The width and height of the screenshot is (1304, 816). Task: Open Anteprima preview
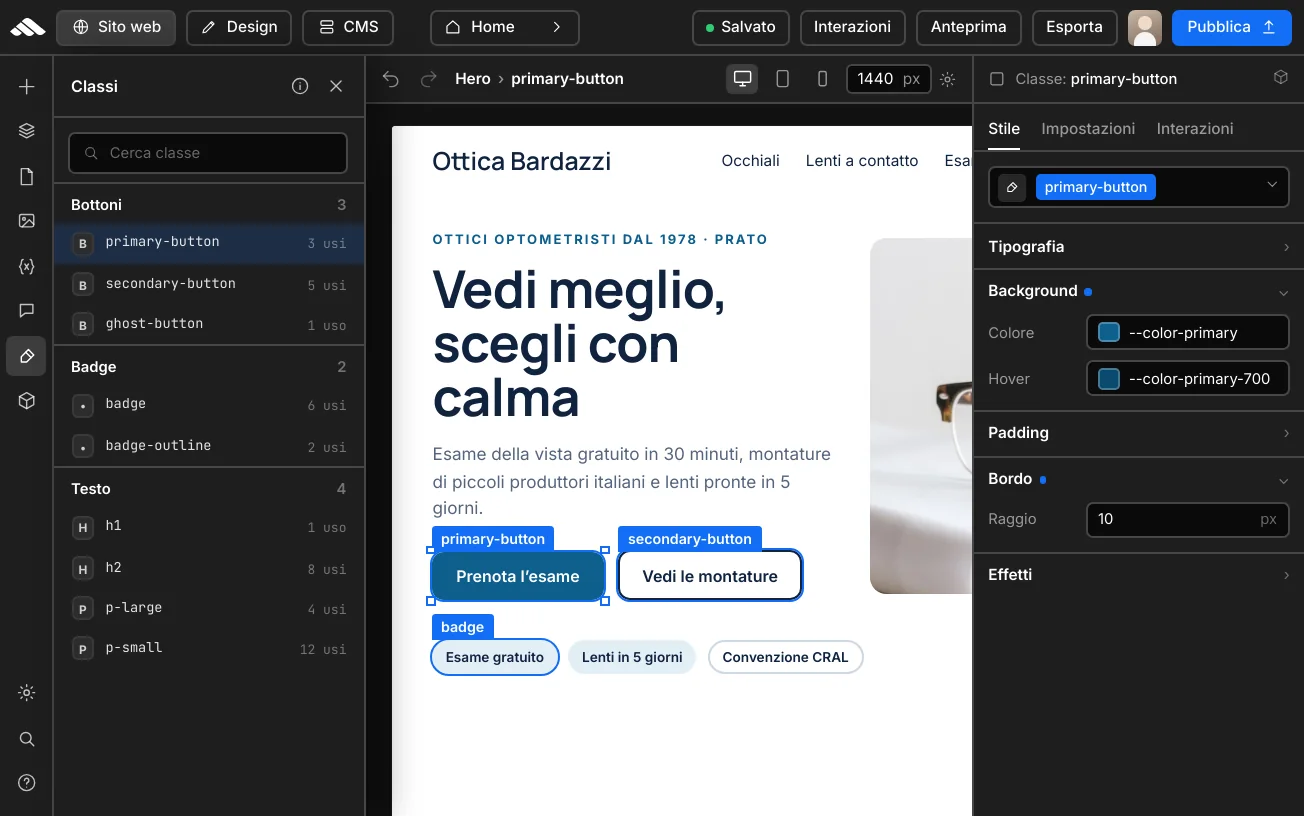969,27
